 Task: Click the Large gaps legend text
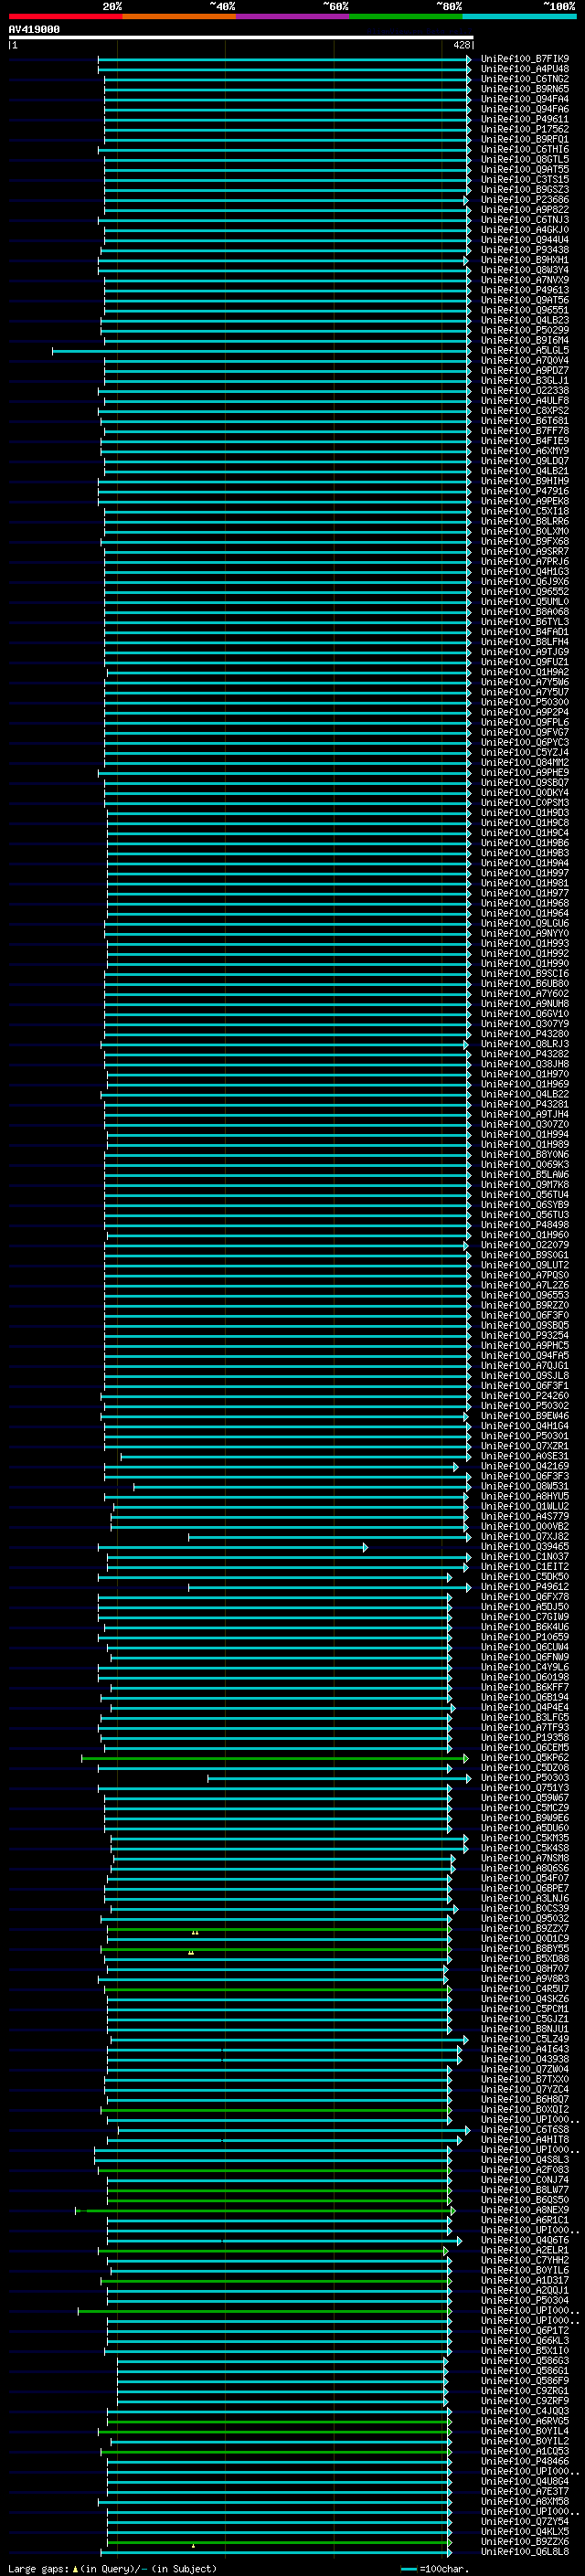[x=112, y=2568]
